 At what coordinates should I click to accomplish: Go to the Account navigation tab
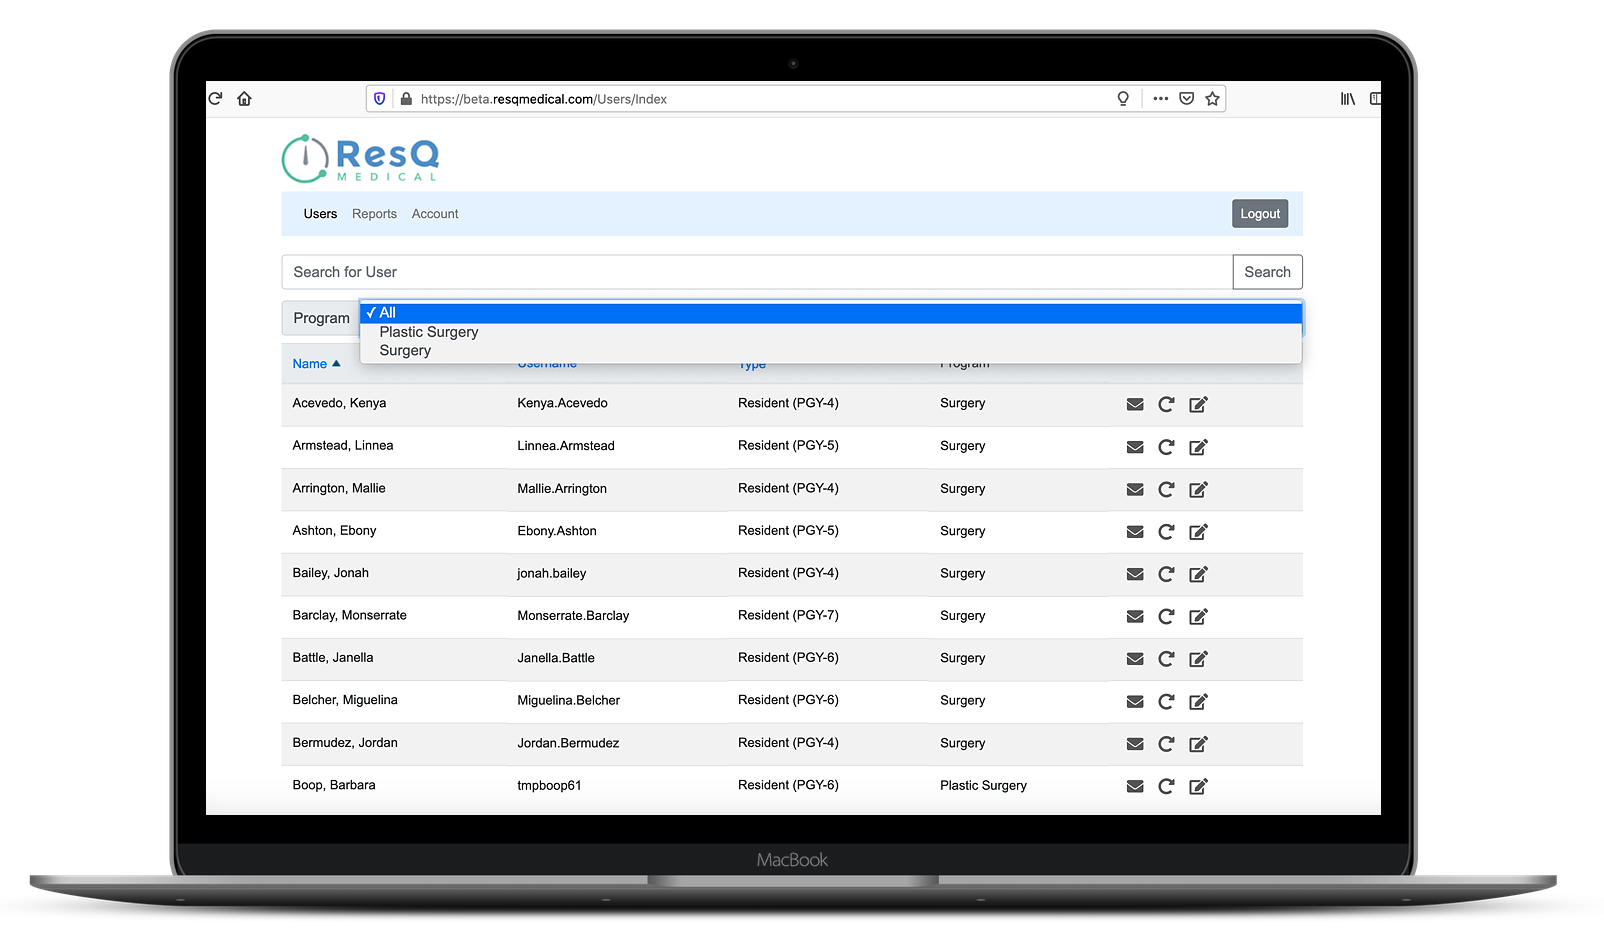tap(435, 214)
